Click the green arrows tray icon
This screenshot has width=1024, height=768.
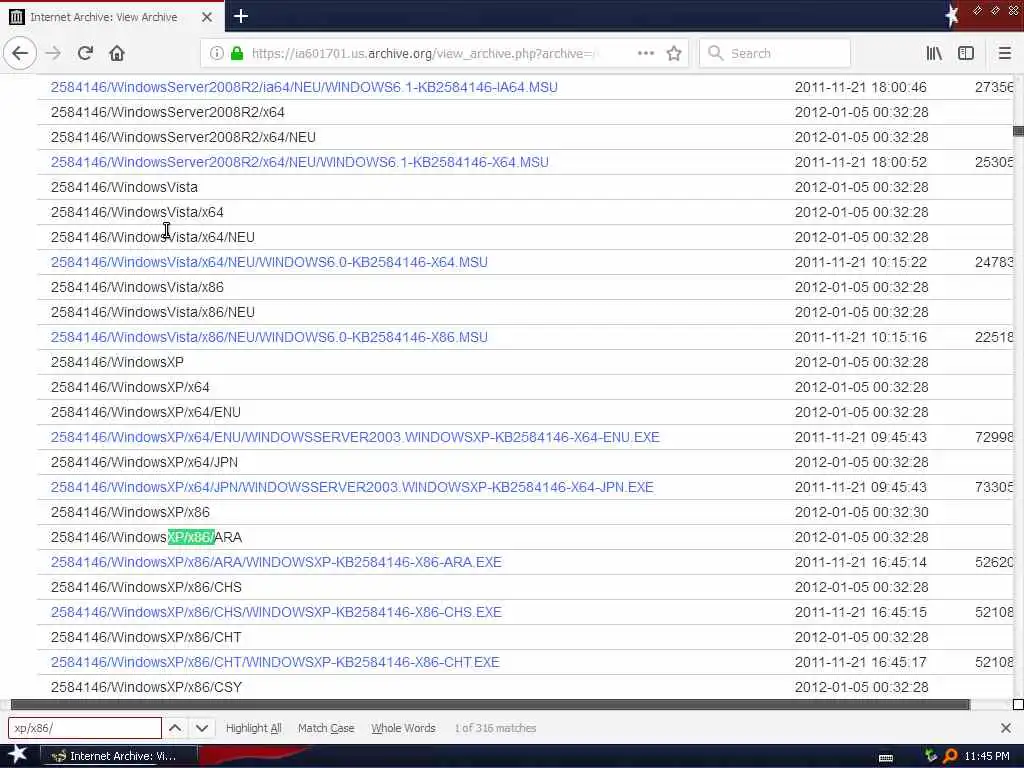931,756
